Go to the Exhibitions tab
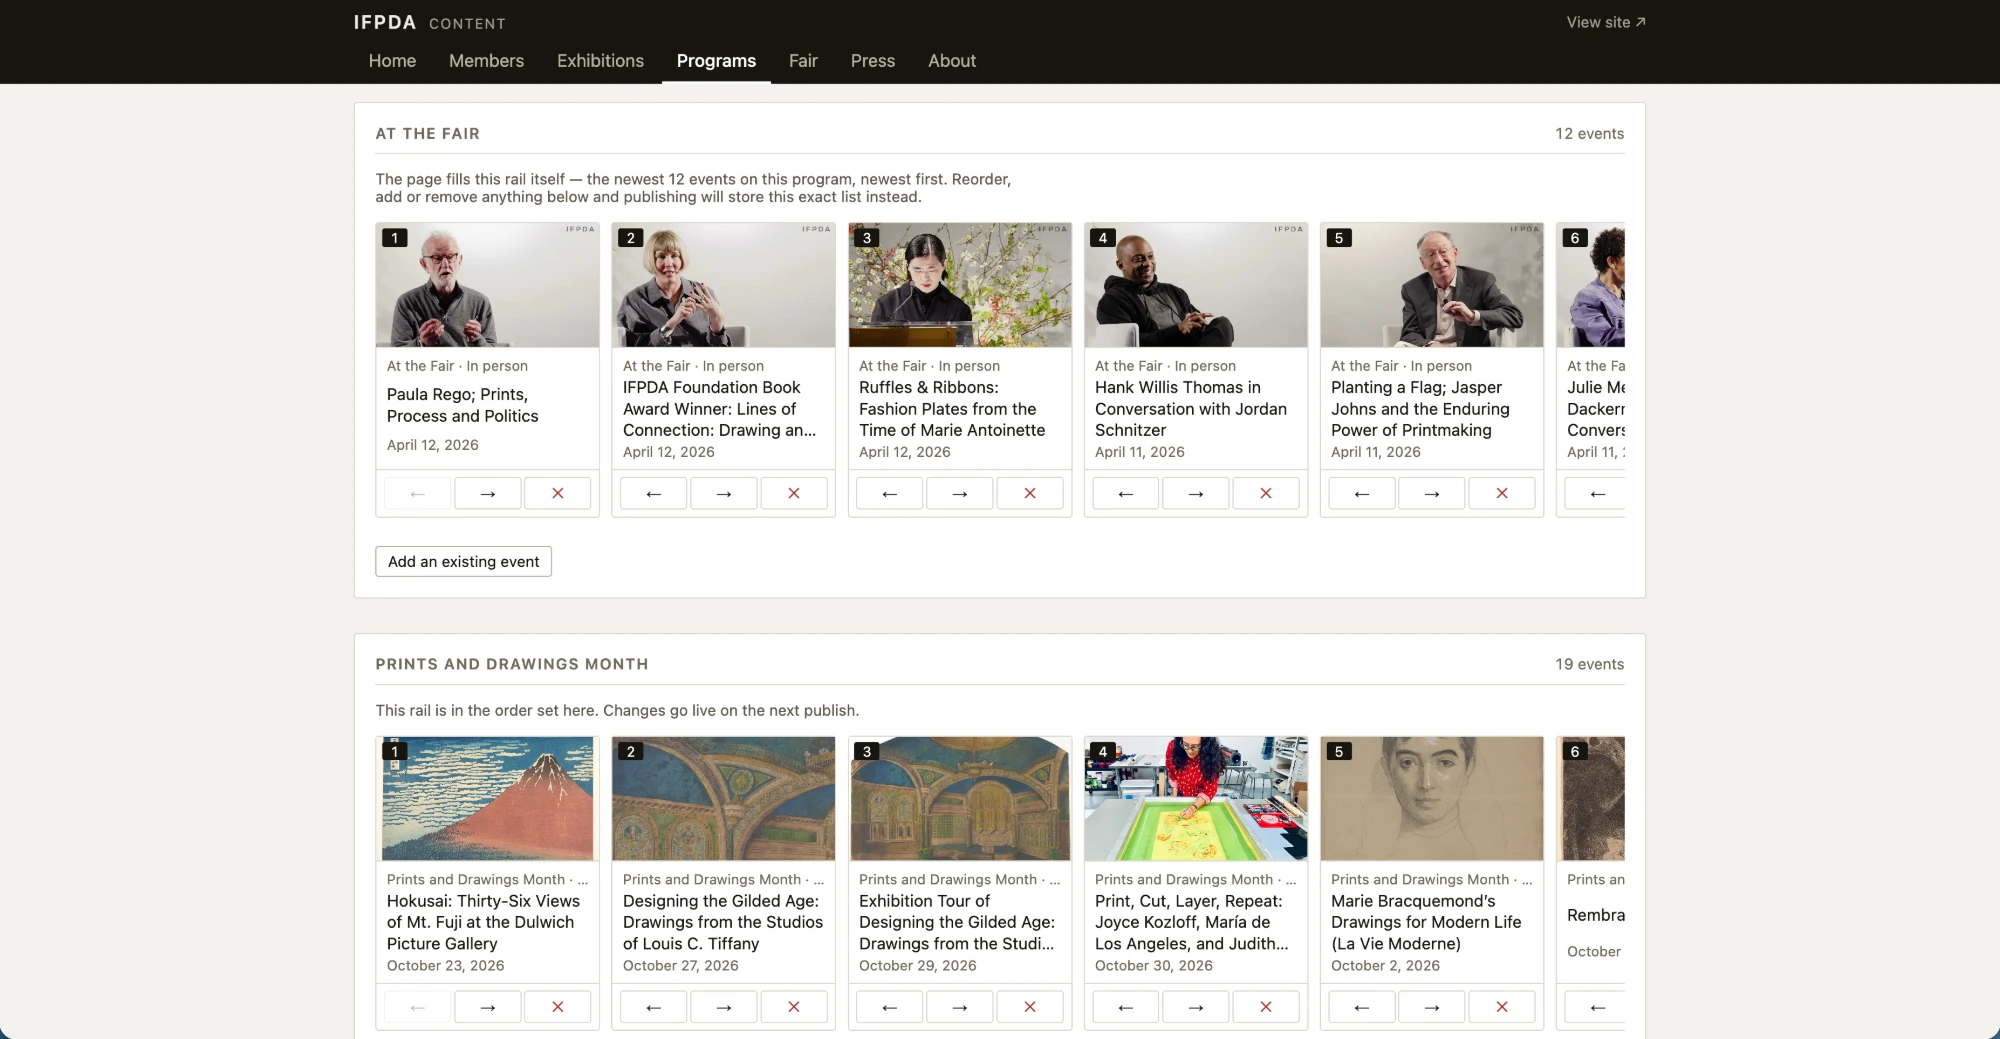This screenshot has width=2000, height=1039. 600,61
